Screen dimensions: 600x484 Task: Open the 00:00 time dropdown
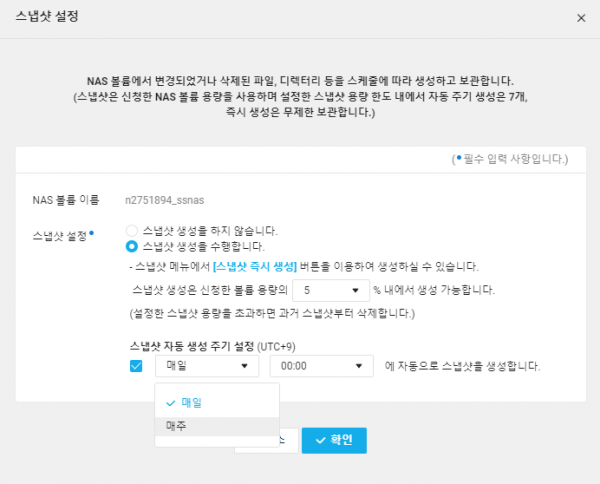(x=321, y=366)
